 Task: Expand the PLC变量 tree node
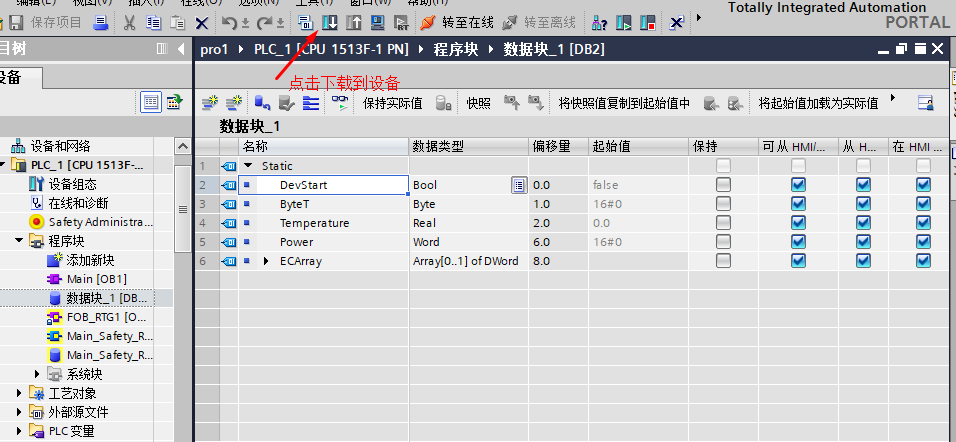[x=19, y=431]
